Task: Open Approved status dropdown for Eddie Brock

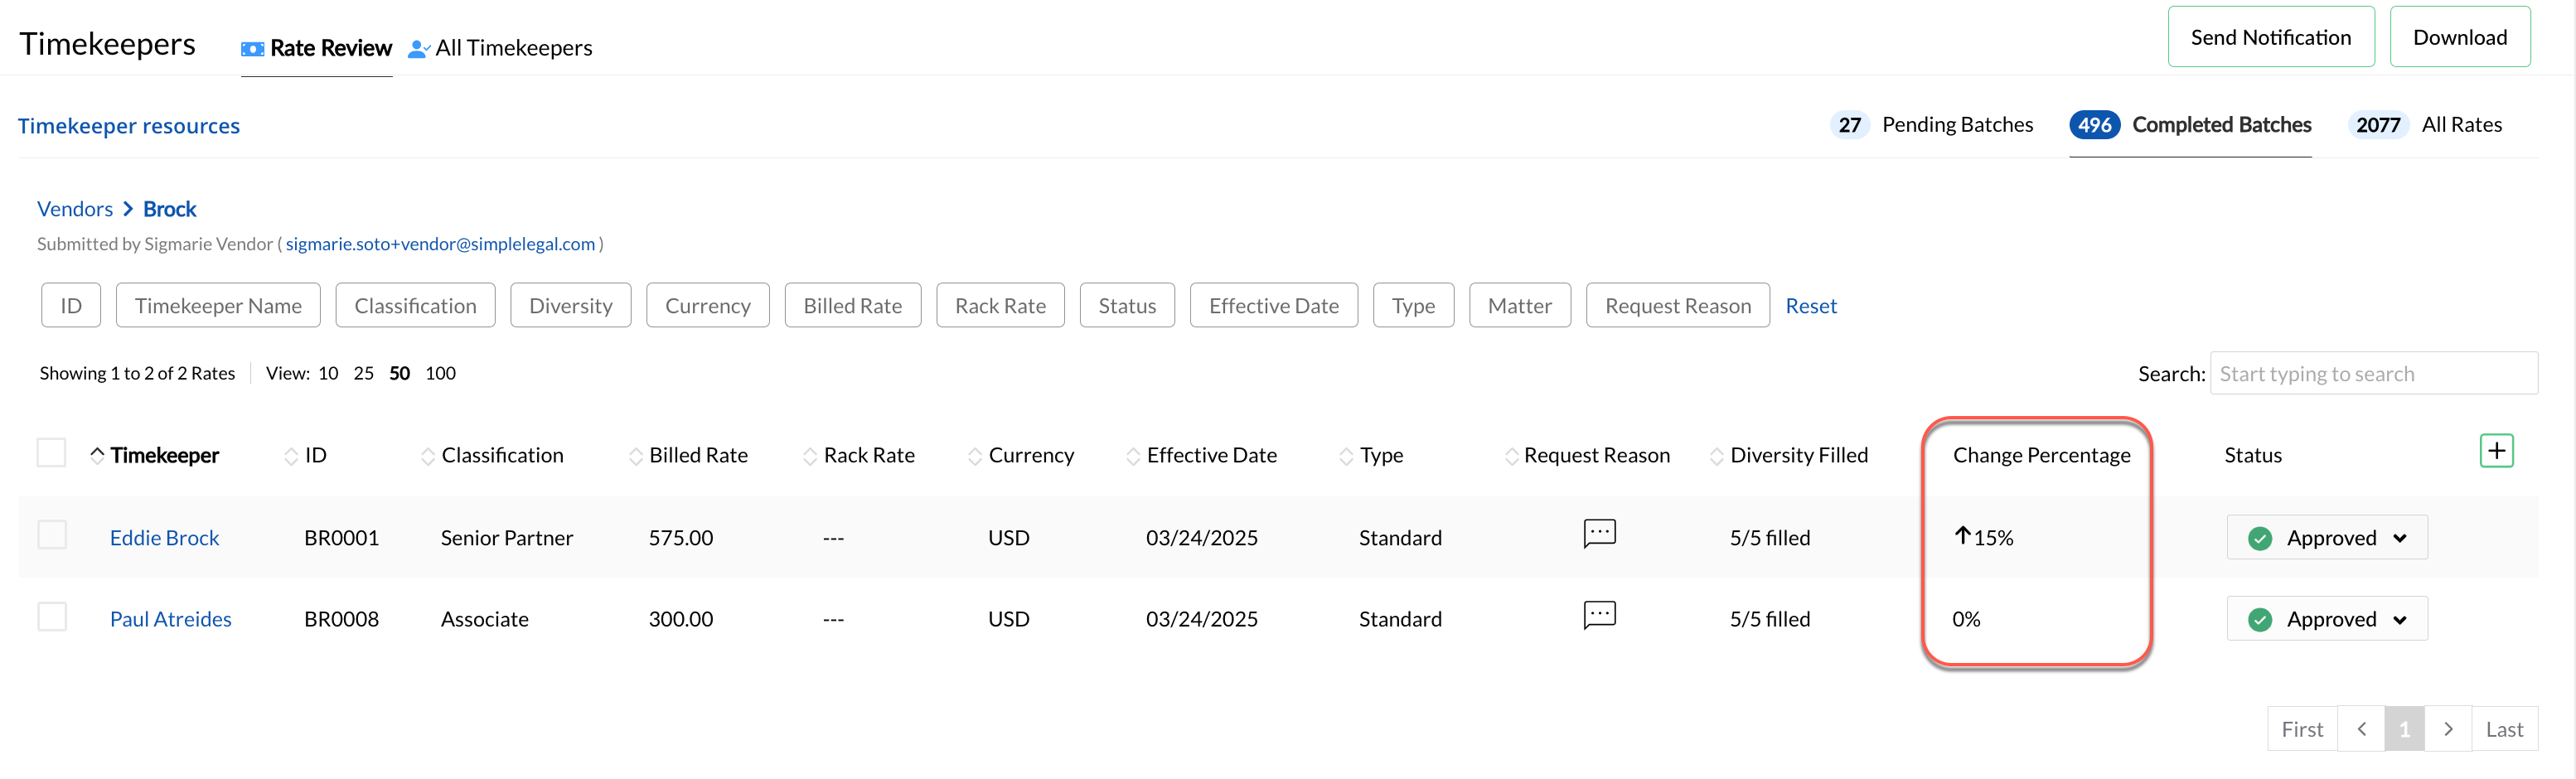Action: tap(2326, 538)
